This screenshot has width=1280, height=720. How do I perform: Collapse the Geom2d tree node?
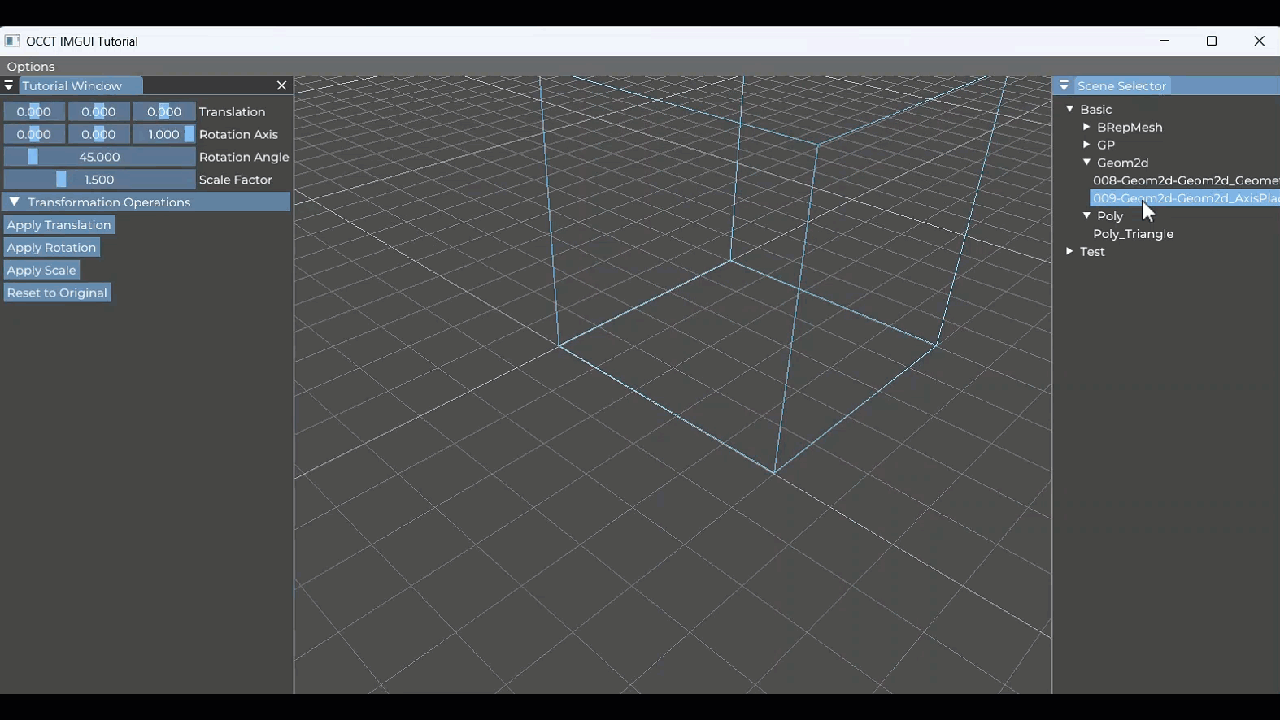coord(1087,162)
